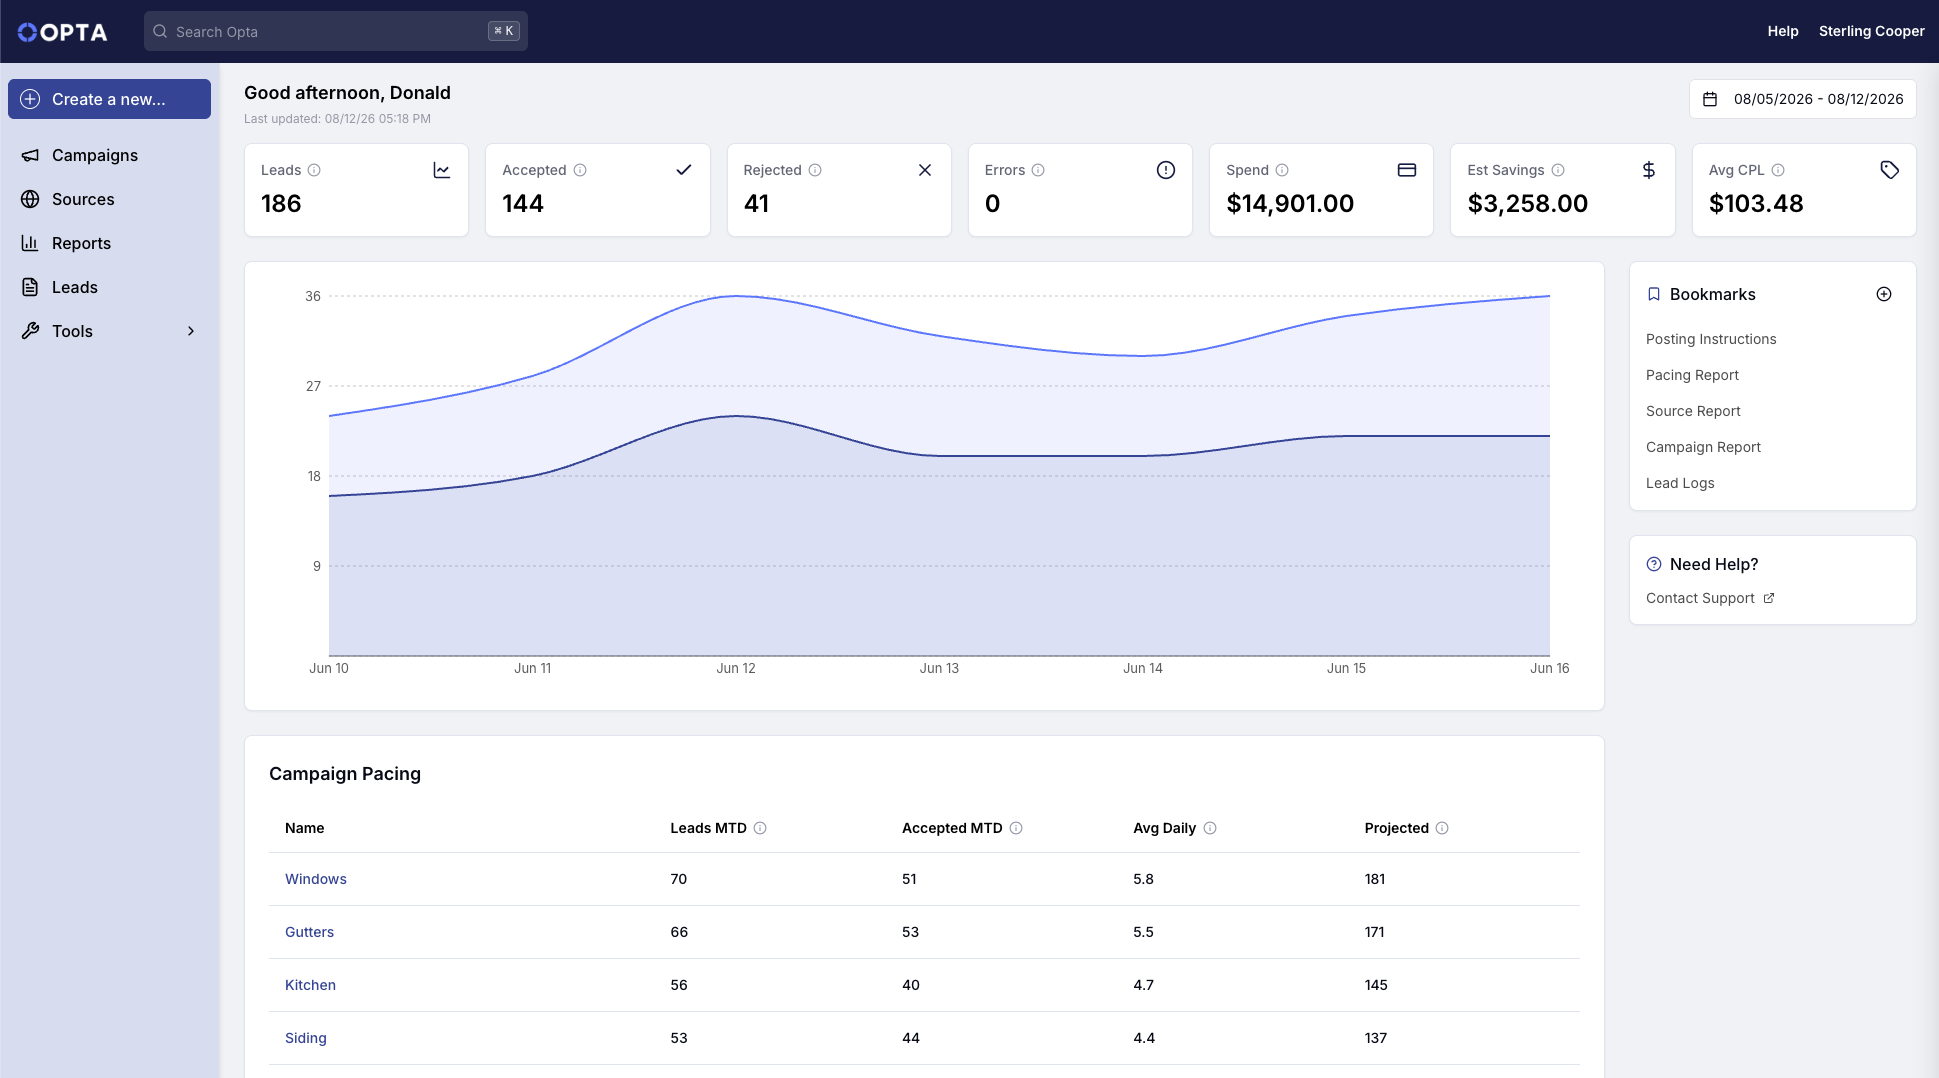Open the Sterling Cooper account menu

(x=1871, y=31)
